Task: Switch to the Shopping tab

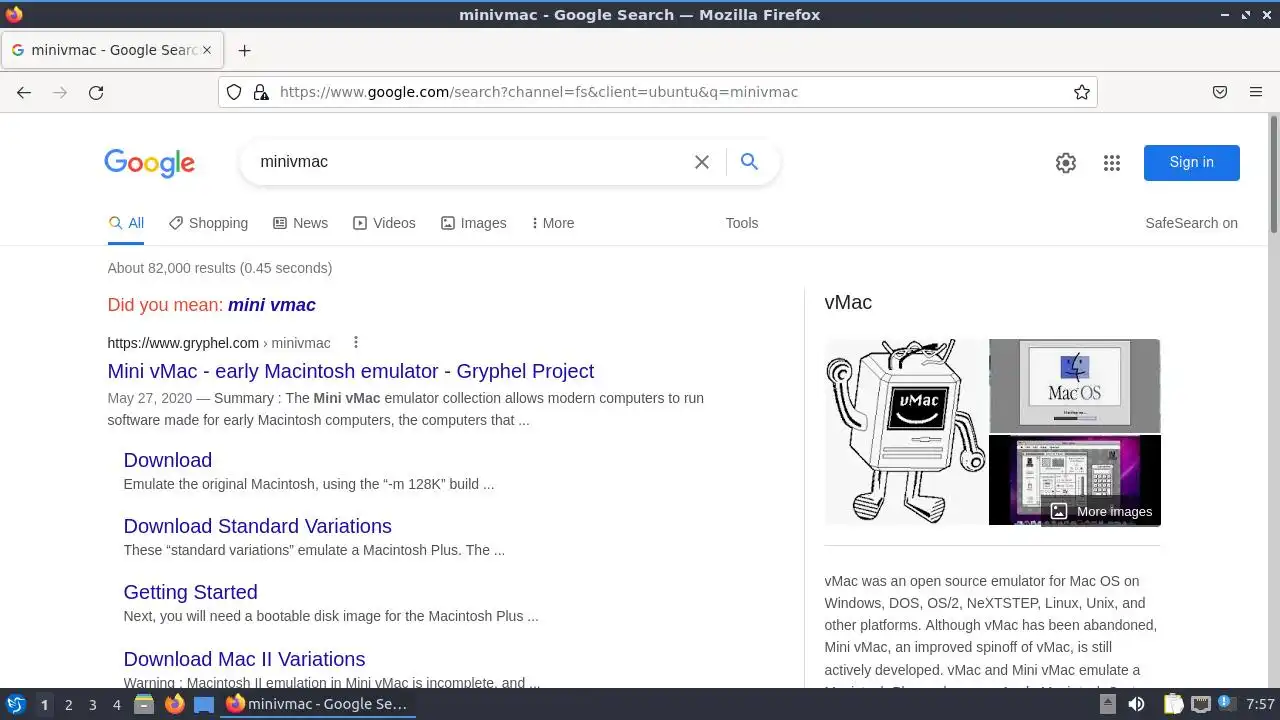Action: [x=208, y=223]
